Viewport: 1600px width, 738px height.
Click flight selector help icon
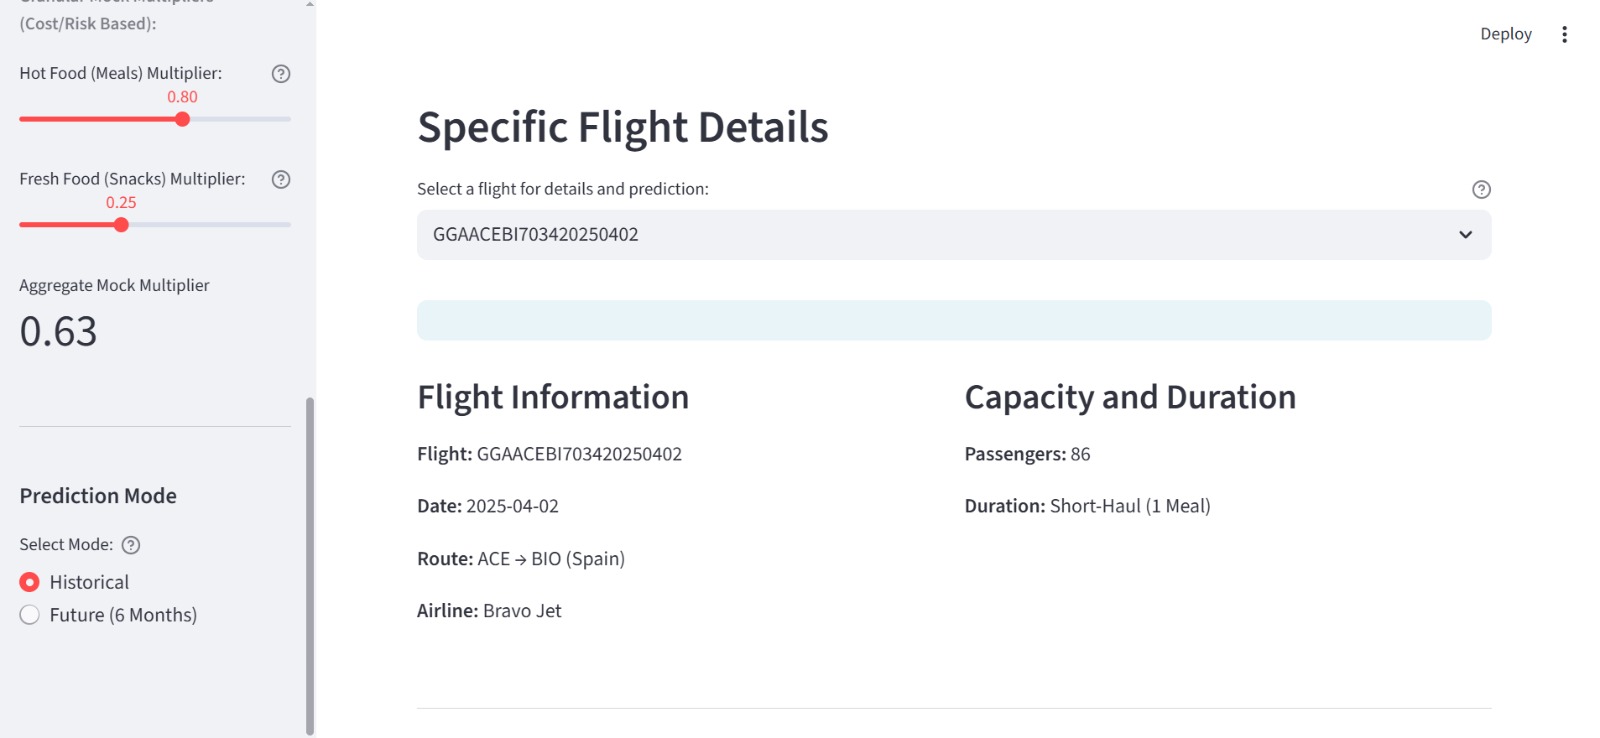click(x=1481, y=190)
